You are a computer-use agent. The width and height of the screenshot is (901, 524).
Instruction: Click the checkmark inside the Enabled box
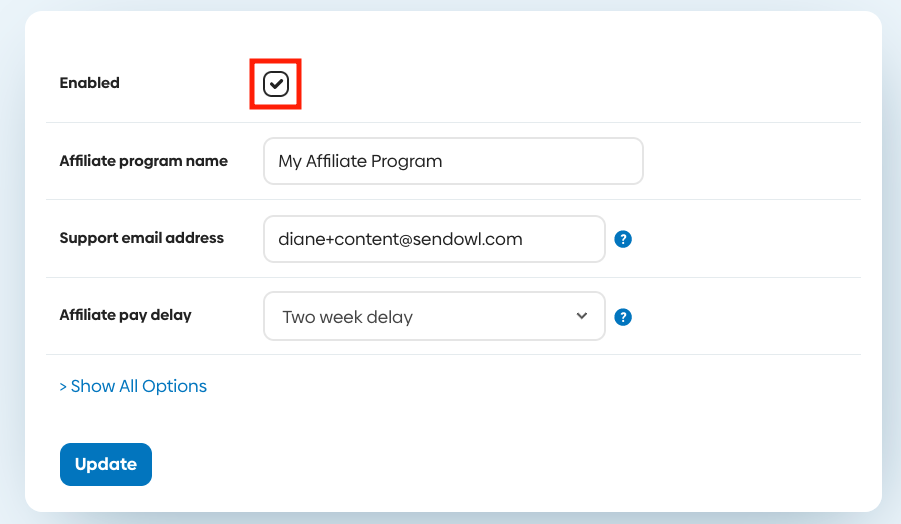pos(276,84)
